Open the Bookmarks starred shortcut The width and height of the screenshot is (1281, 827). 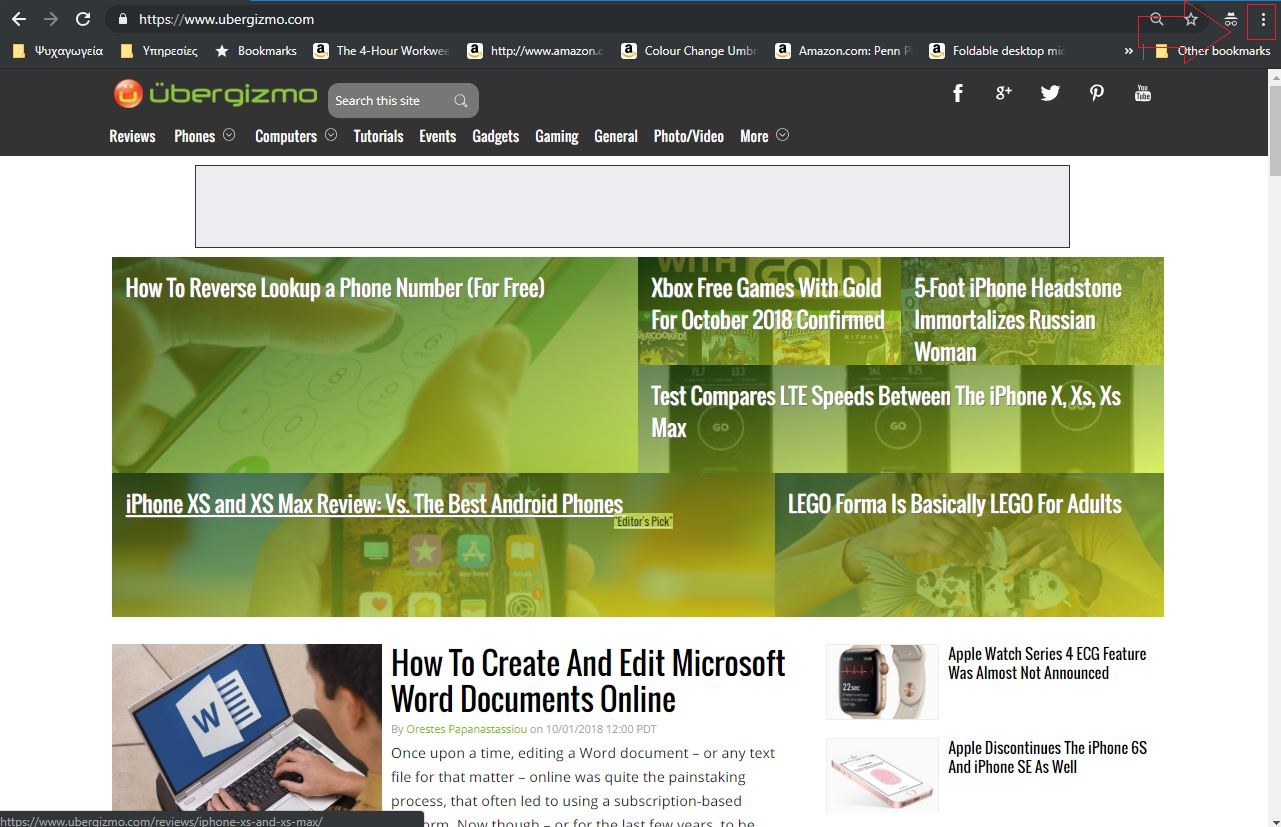(x=255, y=51)
